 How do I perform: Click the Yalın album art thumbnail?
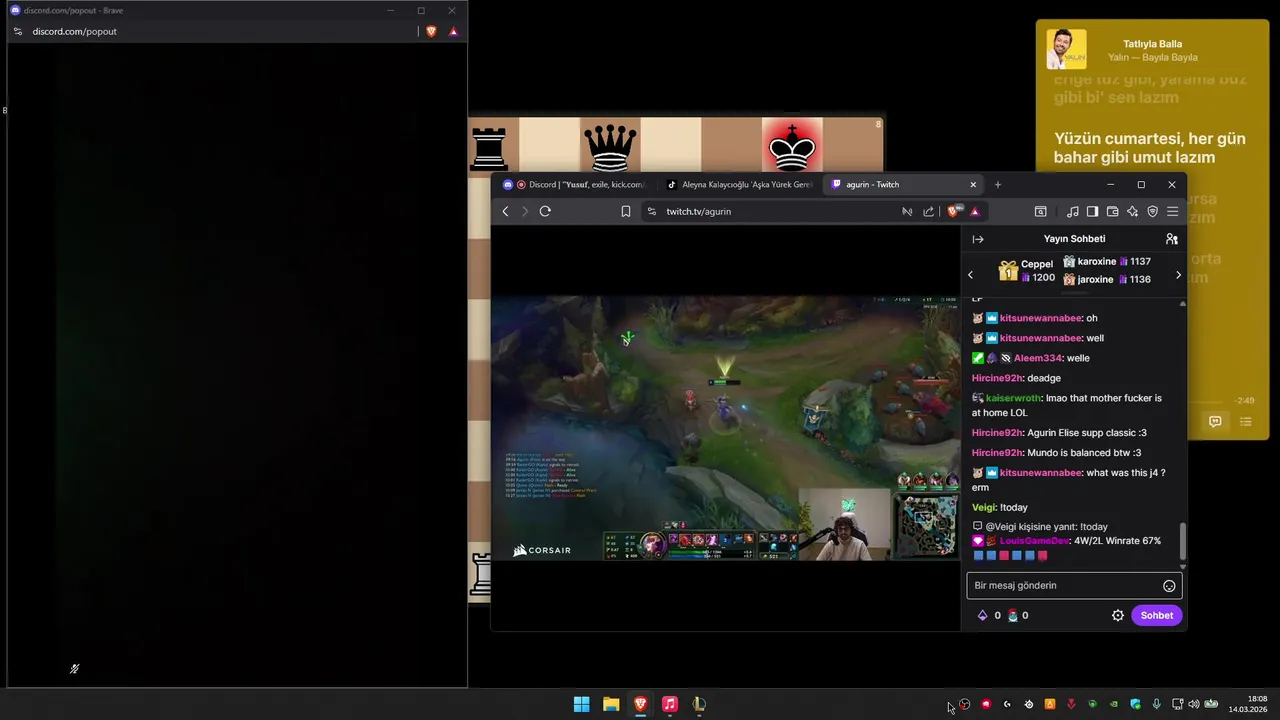(x=1066, y=49)
